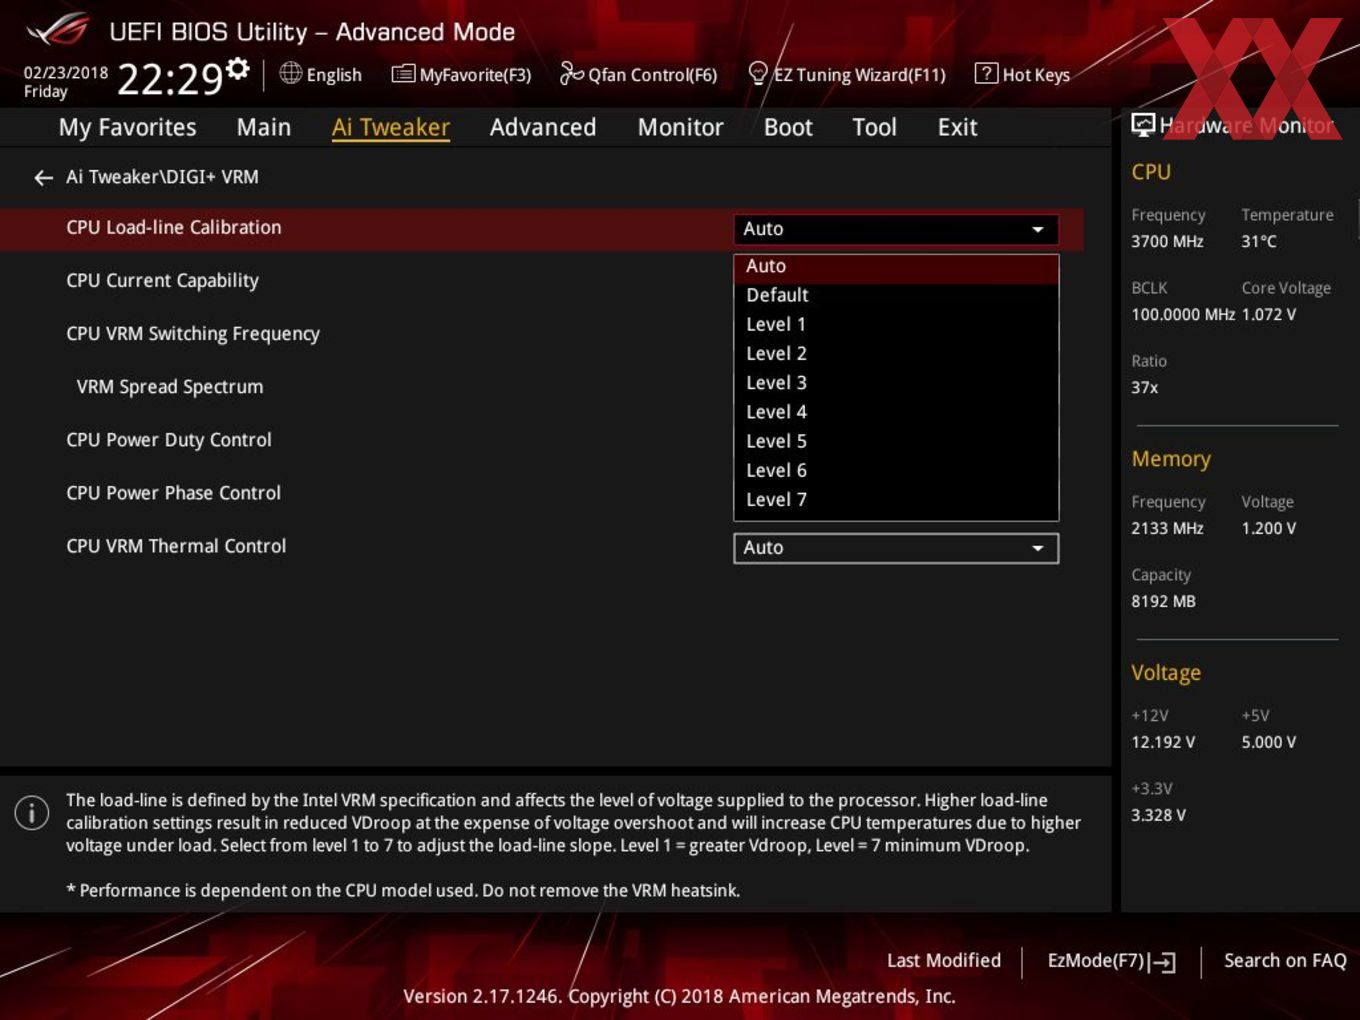Open the Tool tab
The image size is (1360, 1020).
click(x=874, y=127)
